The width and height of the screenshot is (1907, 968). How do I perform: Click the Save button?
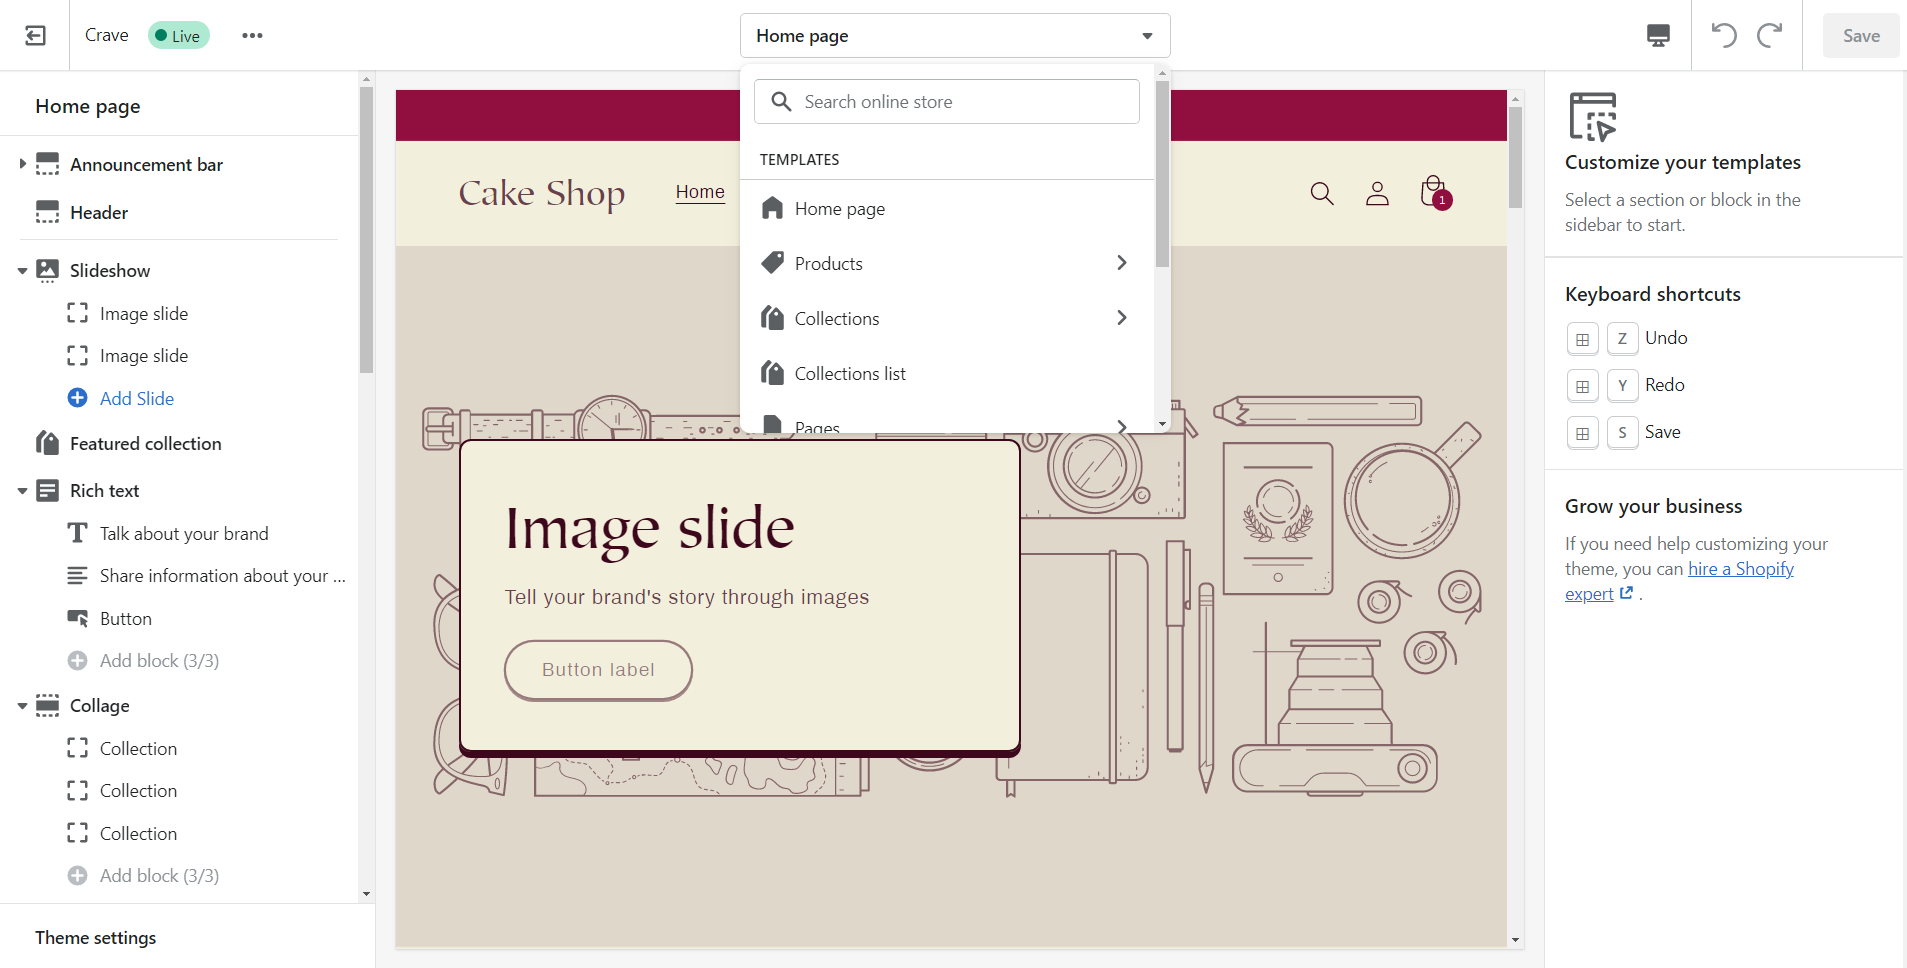[1861, 36]
